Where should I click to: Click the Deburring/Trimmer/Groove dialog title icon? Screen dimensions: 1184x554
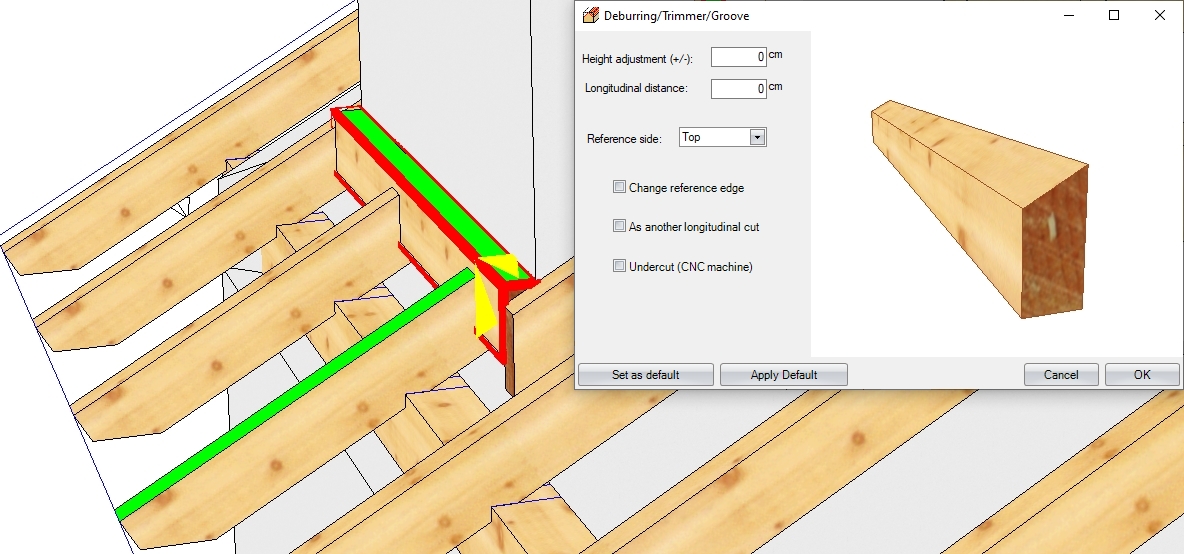pyautogui.click(x=590, y=16)
